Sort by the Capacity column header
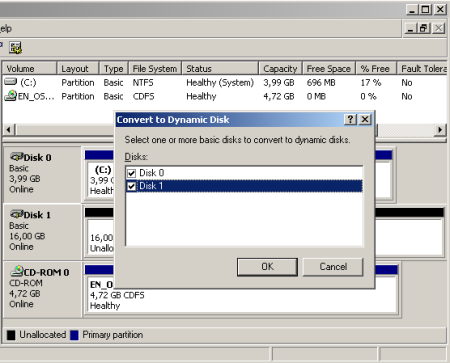This screenshot has width=450, height=363. 280,68
